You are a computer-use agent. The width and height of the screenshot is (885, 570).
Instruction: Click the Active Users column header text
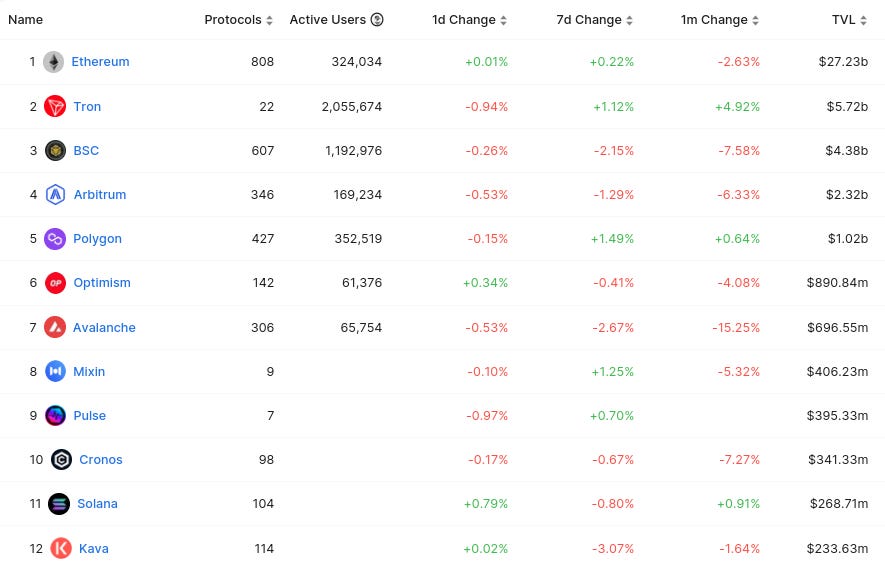point(327,20)
